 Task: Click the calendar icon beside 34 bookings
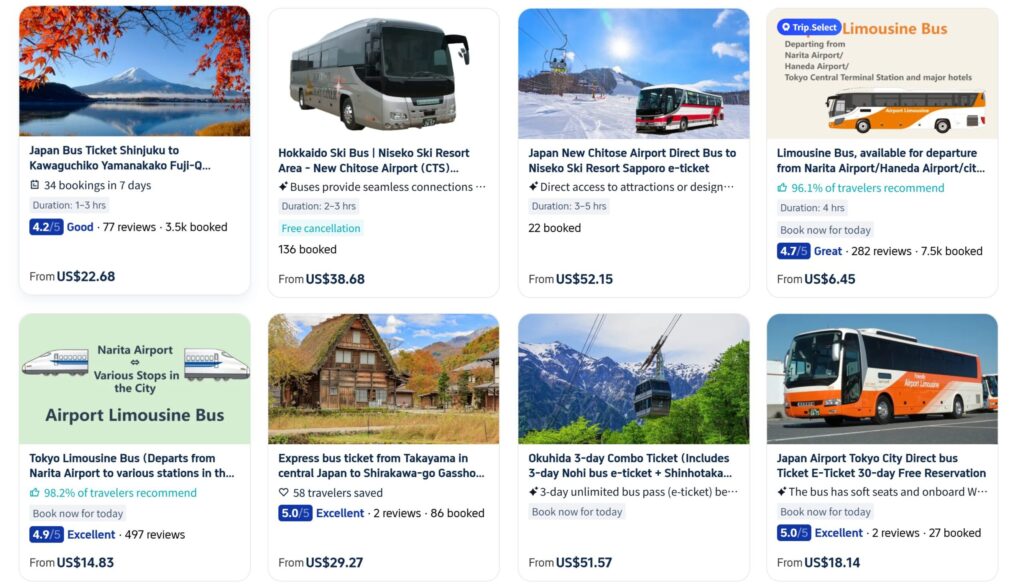(x=35, y=185)
